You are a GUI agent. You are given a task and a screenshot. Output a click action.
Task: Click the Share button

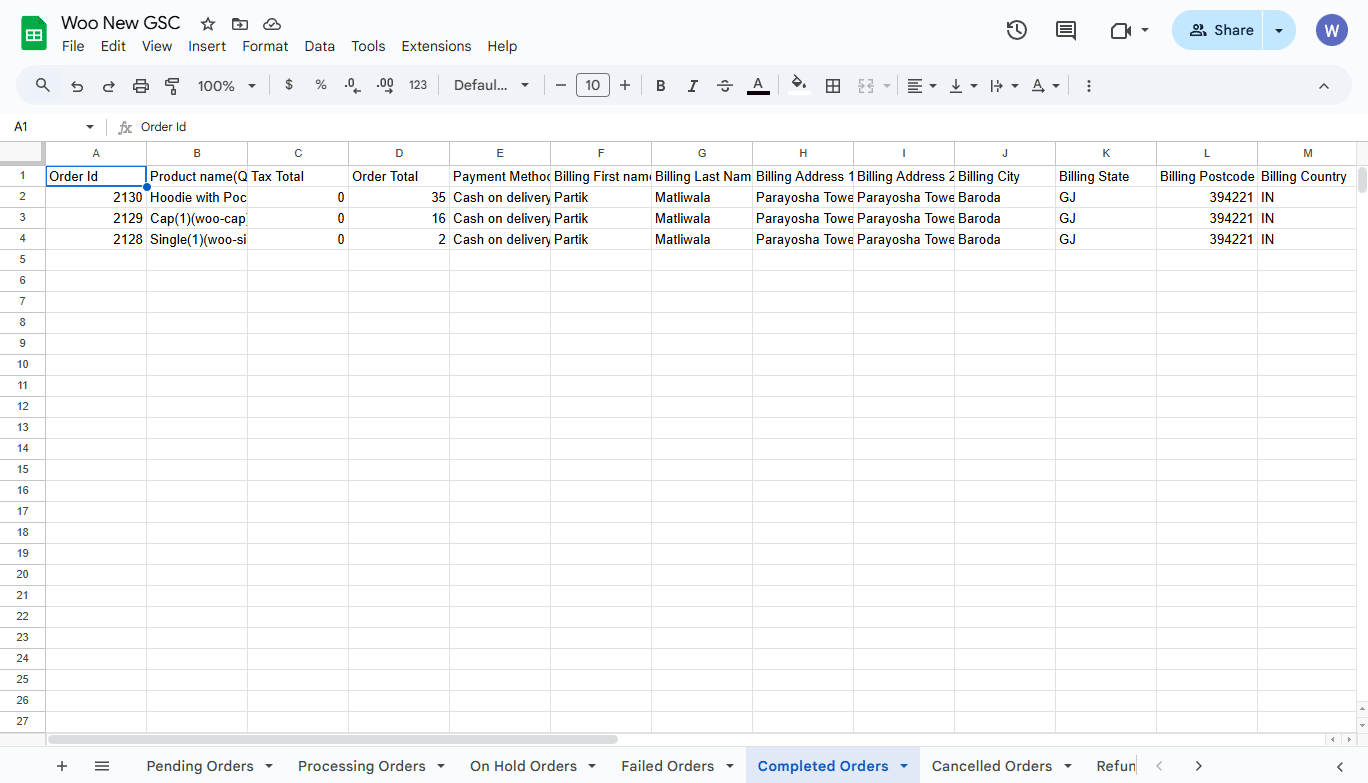(x=1220, y=30)
